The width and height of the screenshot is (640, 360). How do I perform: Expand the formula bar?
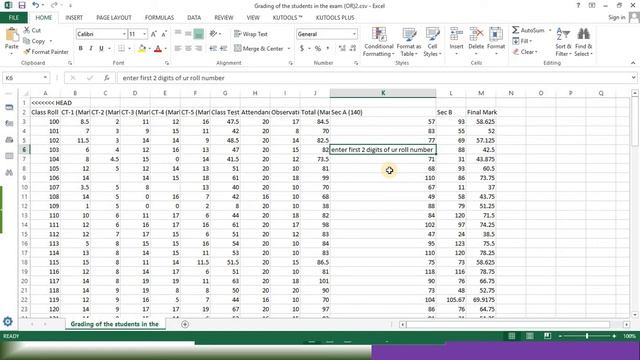[x=633, y=78]
